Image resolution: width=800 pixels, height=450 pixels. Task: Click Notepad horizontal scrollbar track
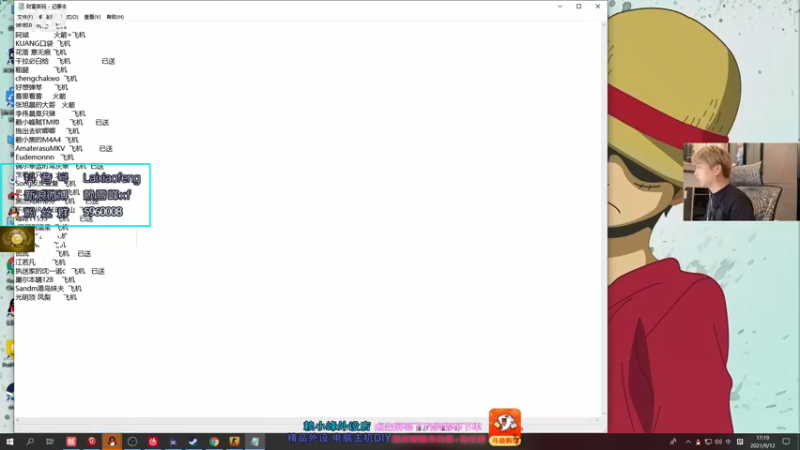click(x=306, y=420)
